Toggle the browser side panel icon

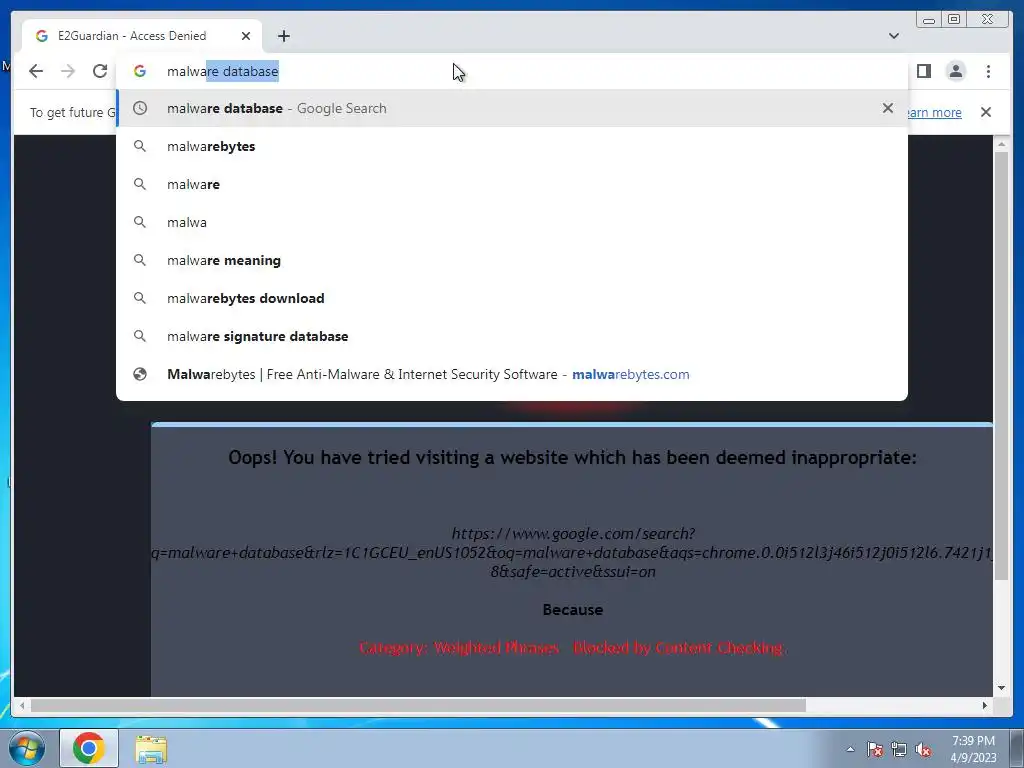tap(923, 71)
